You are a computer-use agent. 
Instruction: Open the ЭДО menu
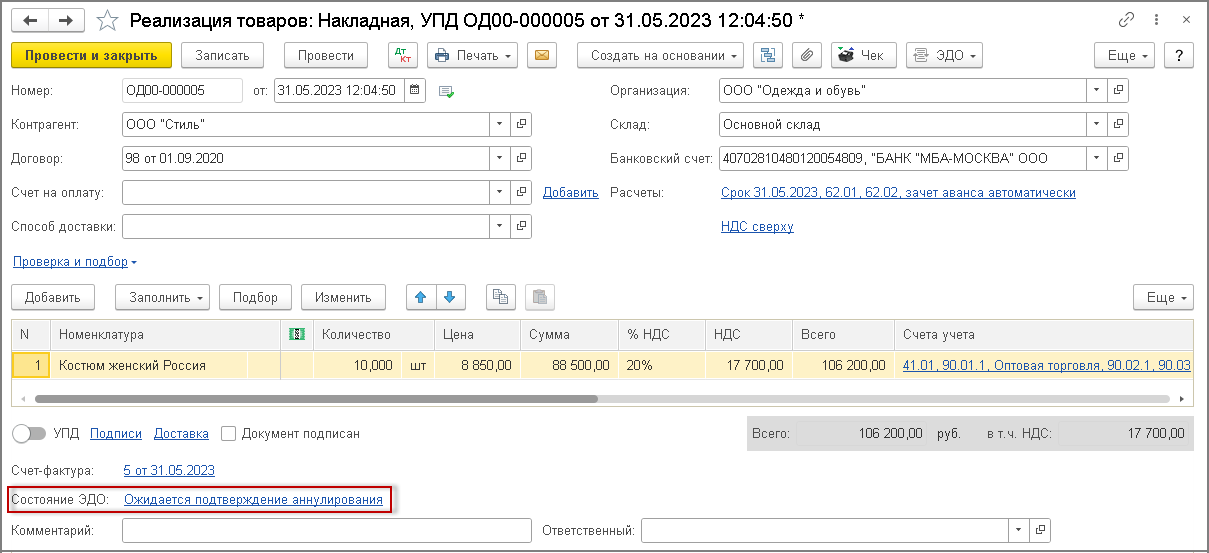pyautogui.click(x=943, y=55)
